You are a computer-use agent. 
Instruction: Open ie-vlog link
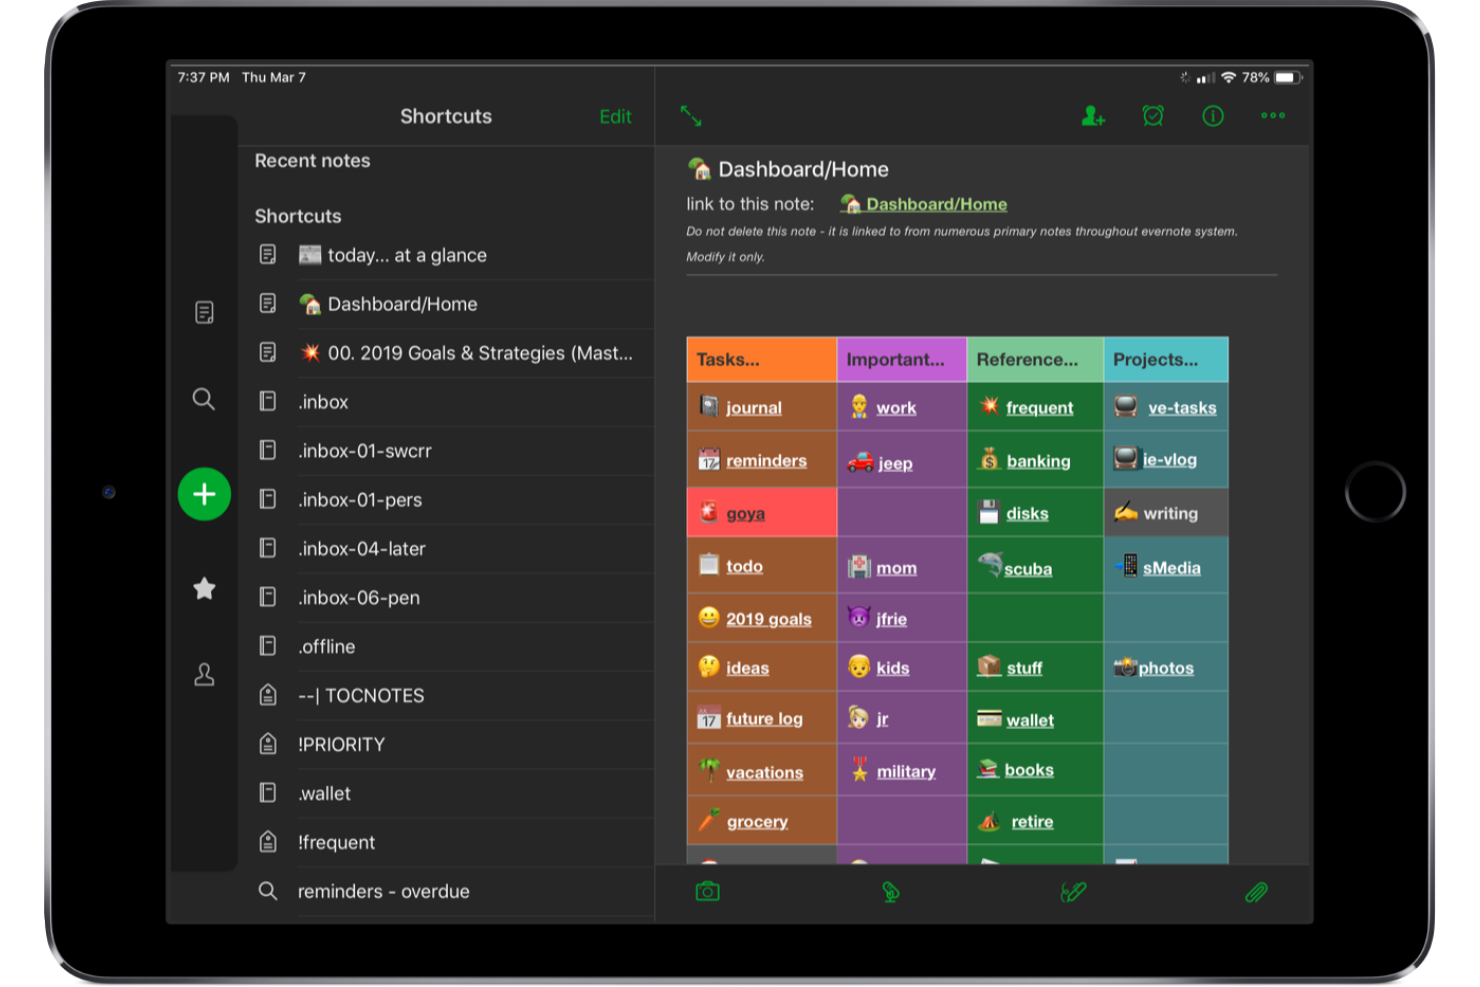tap(1170, 460)
